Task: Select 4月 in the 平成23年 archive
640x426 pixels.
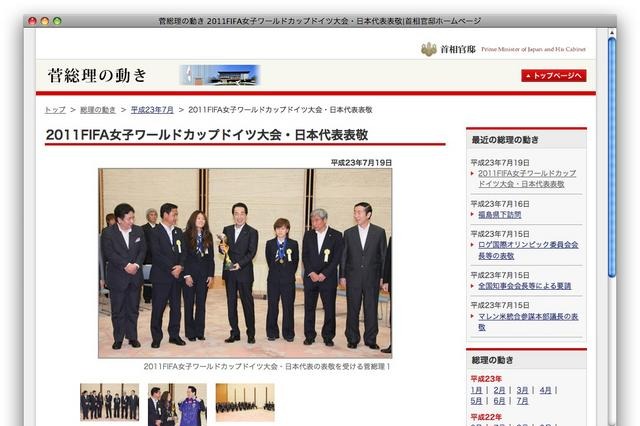Action: tap(545, 390)
